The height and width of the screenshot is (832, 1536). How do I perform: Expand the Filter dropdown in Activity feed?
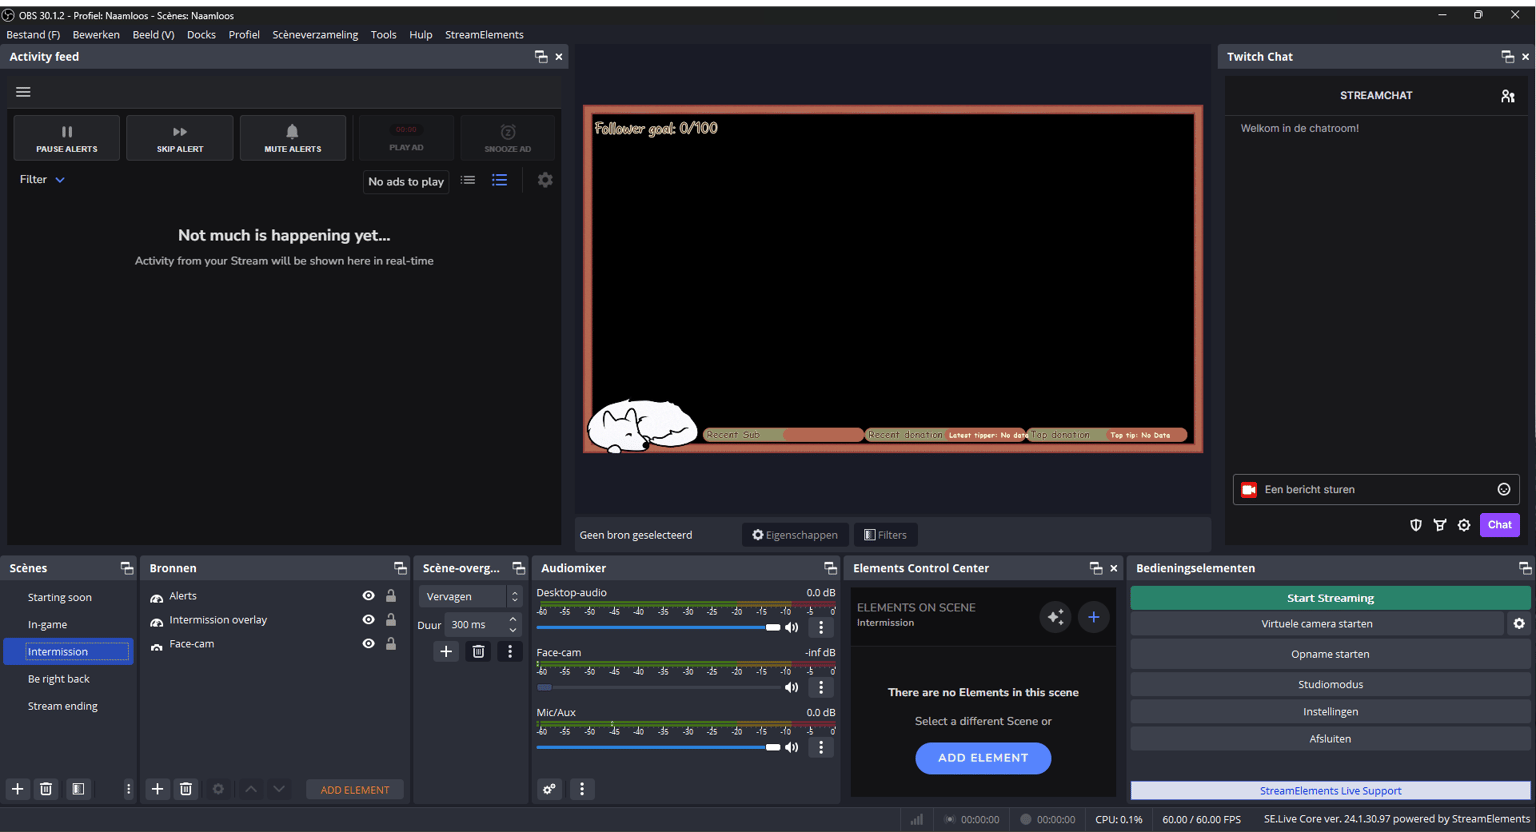point(42,180)
